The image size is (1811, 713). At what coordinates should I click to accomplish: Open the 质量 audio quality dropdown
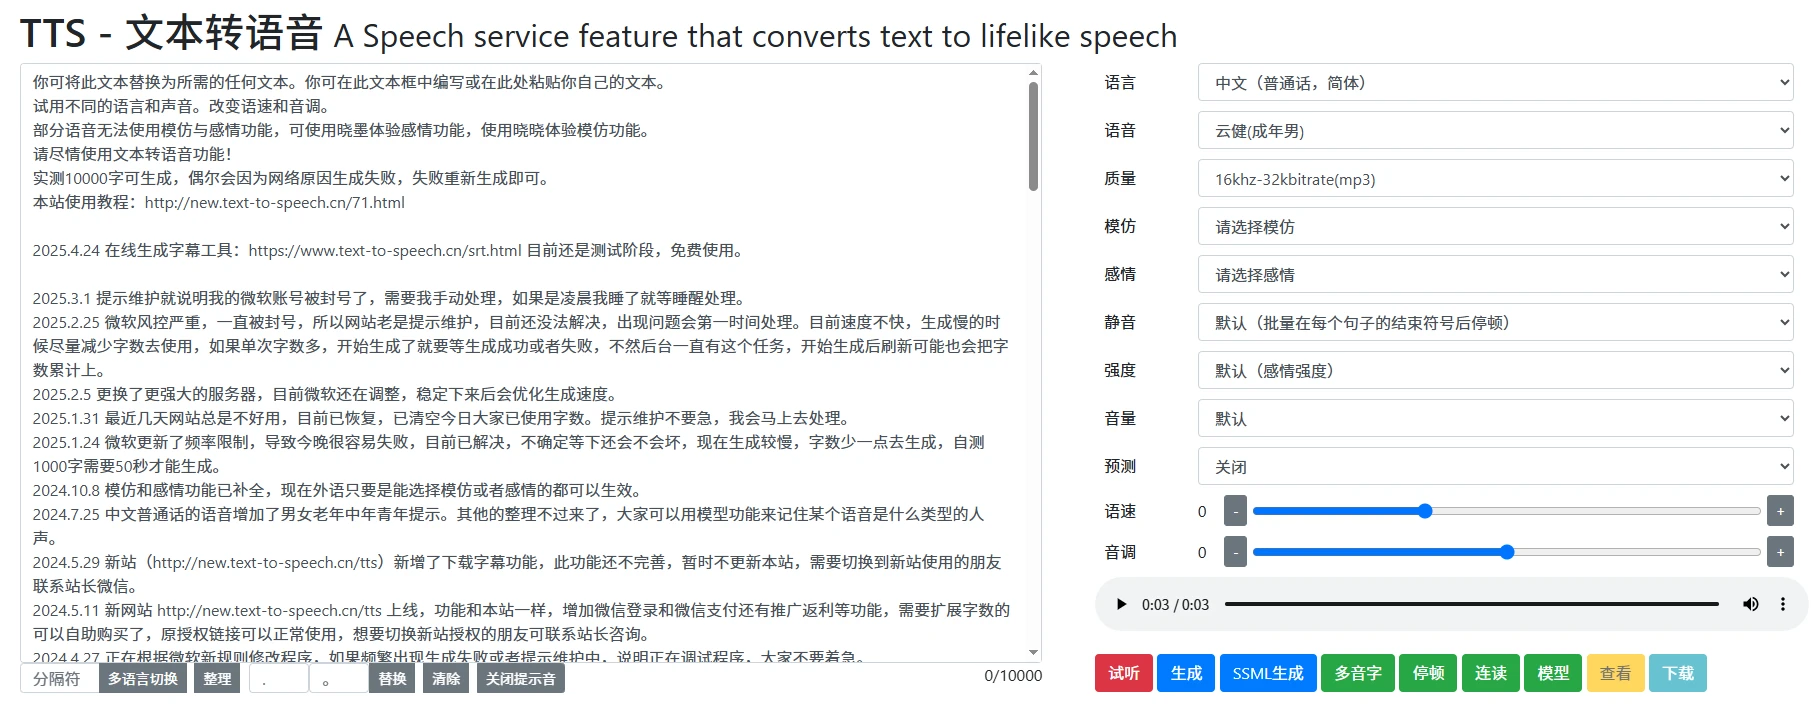pos(1495,179)
